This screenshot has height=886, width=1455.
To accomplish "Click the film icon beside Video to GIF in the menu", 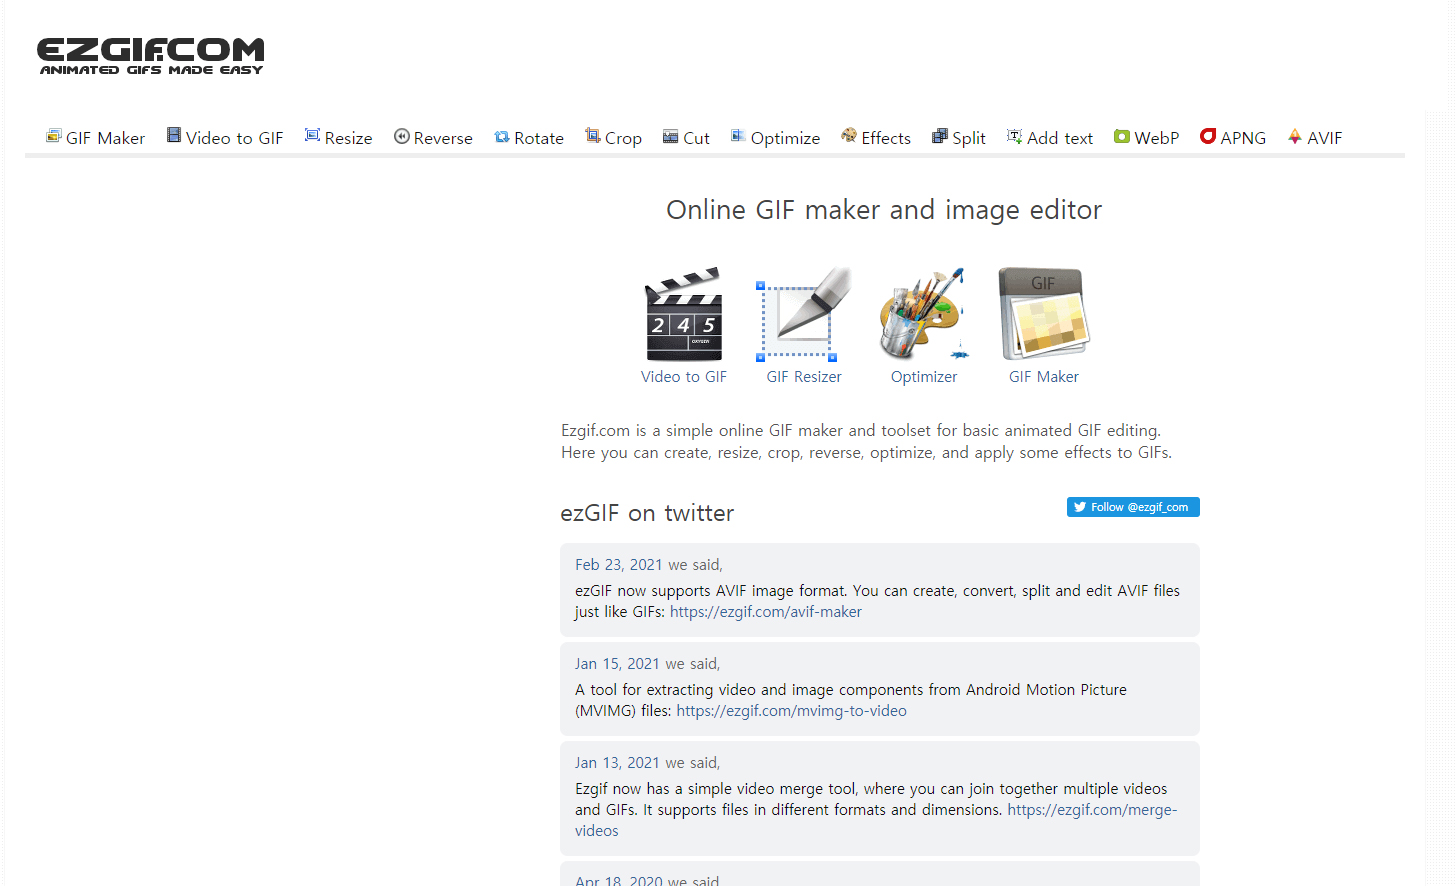I will coord(174,136).
